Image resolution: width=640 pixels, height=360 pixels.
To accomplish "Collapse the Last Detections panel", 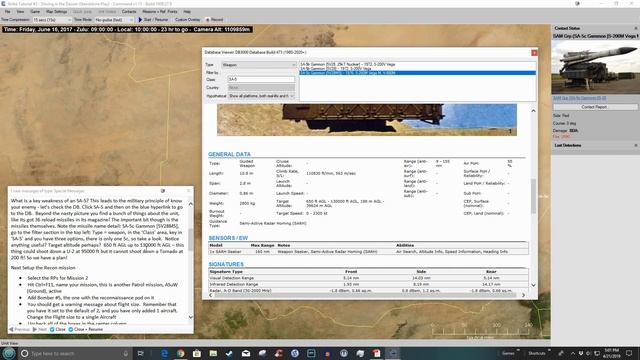I will click(x=636, y=145).
